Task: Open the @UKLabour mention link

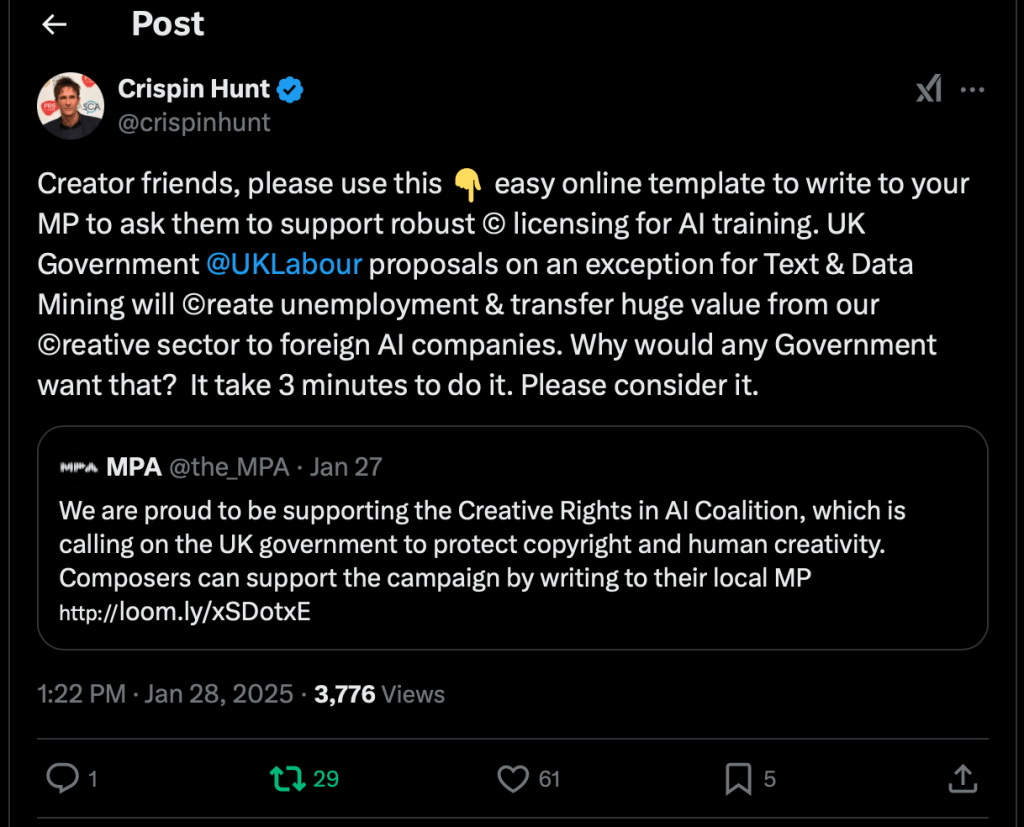Action: point(283,264)
